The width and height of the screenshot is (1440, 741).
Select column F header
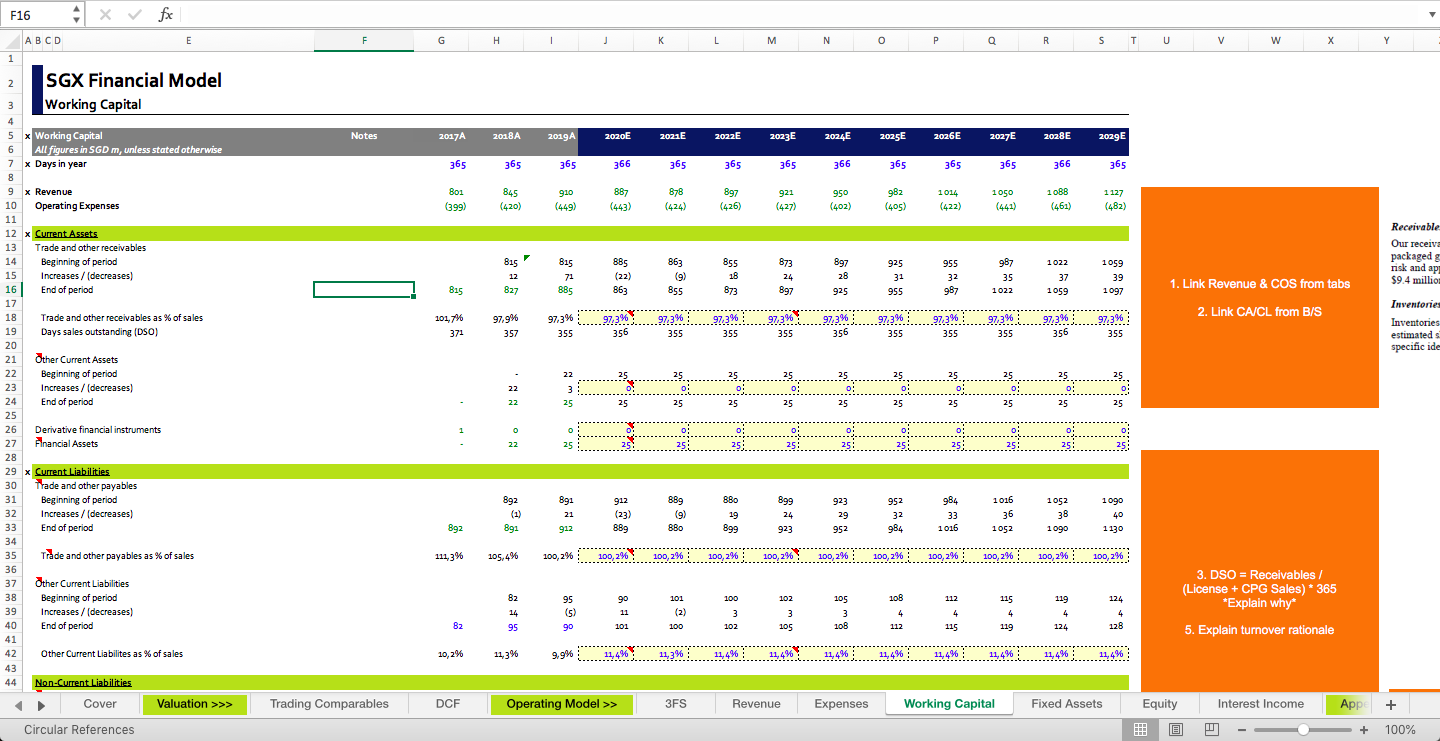[x=364, y=40]
